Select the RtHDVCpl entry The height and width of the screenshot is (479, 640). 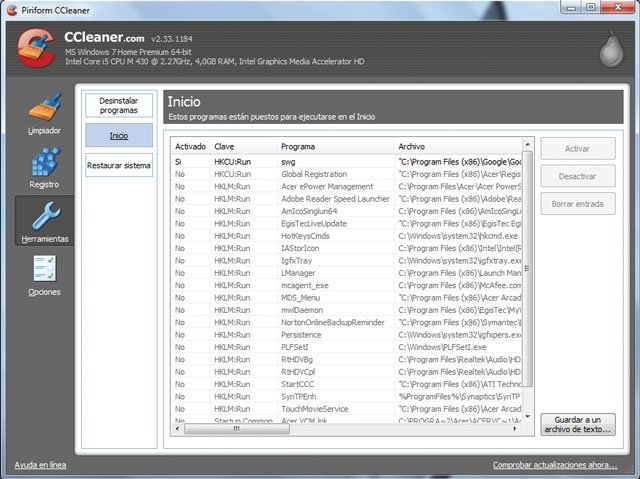(x=346, y=372)
